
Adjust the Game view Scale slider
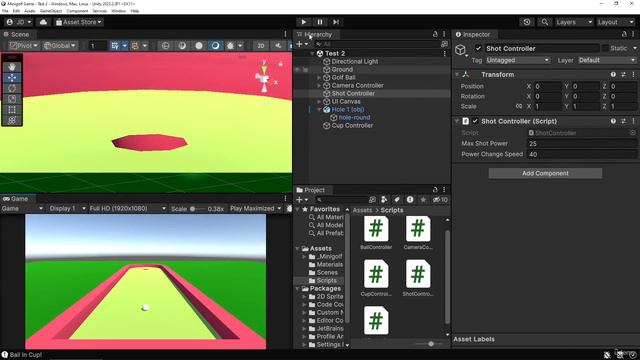[x=198, y=209]
